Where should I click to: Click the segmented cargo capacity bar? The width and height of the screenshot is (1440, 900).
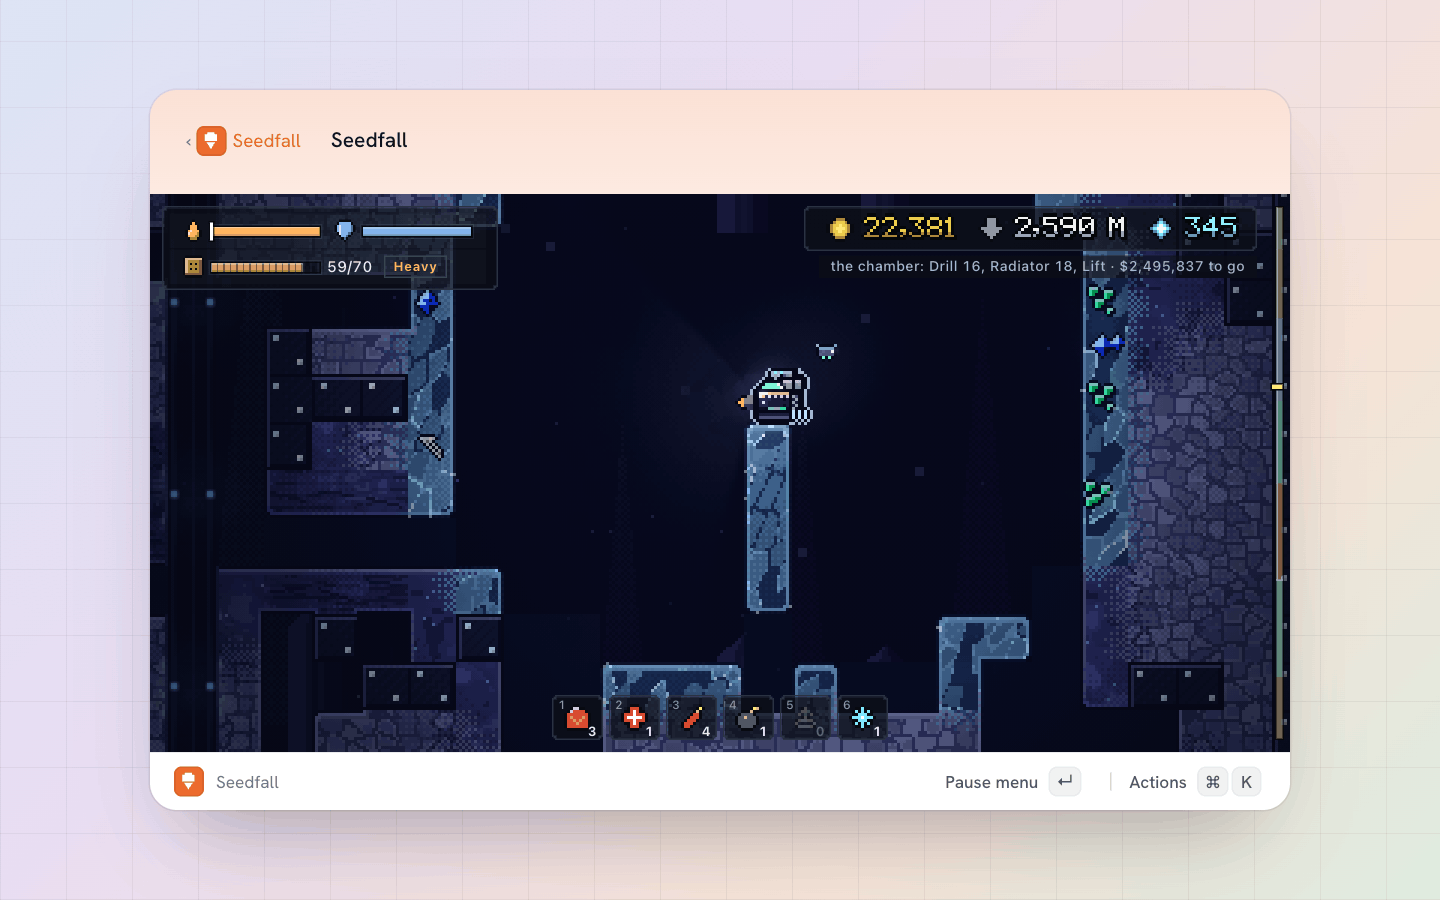(x=265, y=267)
